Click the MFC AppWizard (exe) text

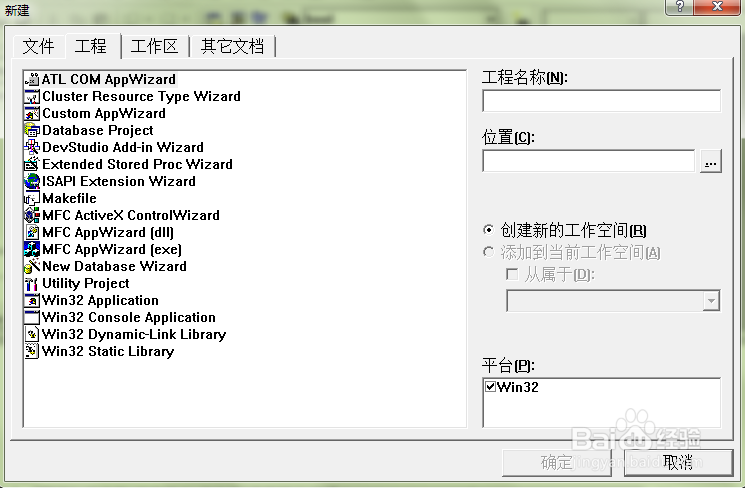click(112, 249)
